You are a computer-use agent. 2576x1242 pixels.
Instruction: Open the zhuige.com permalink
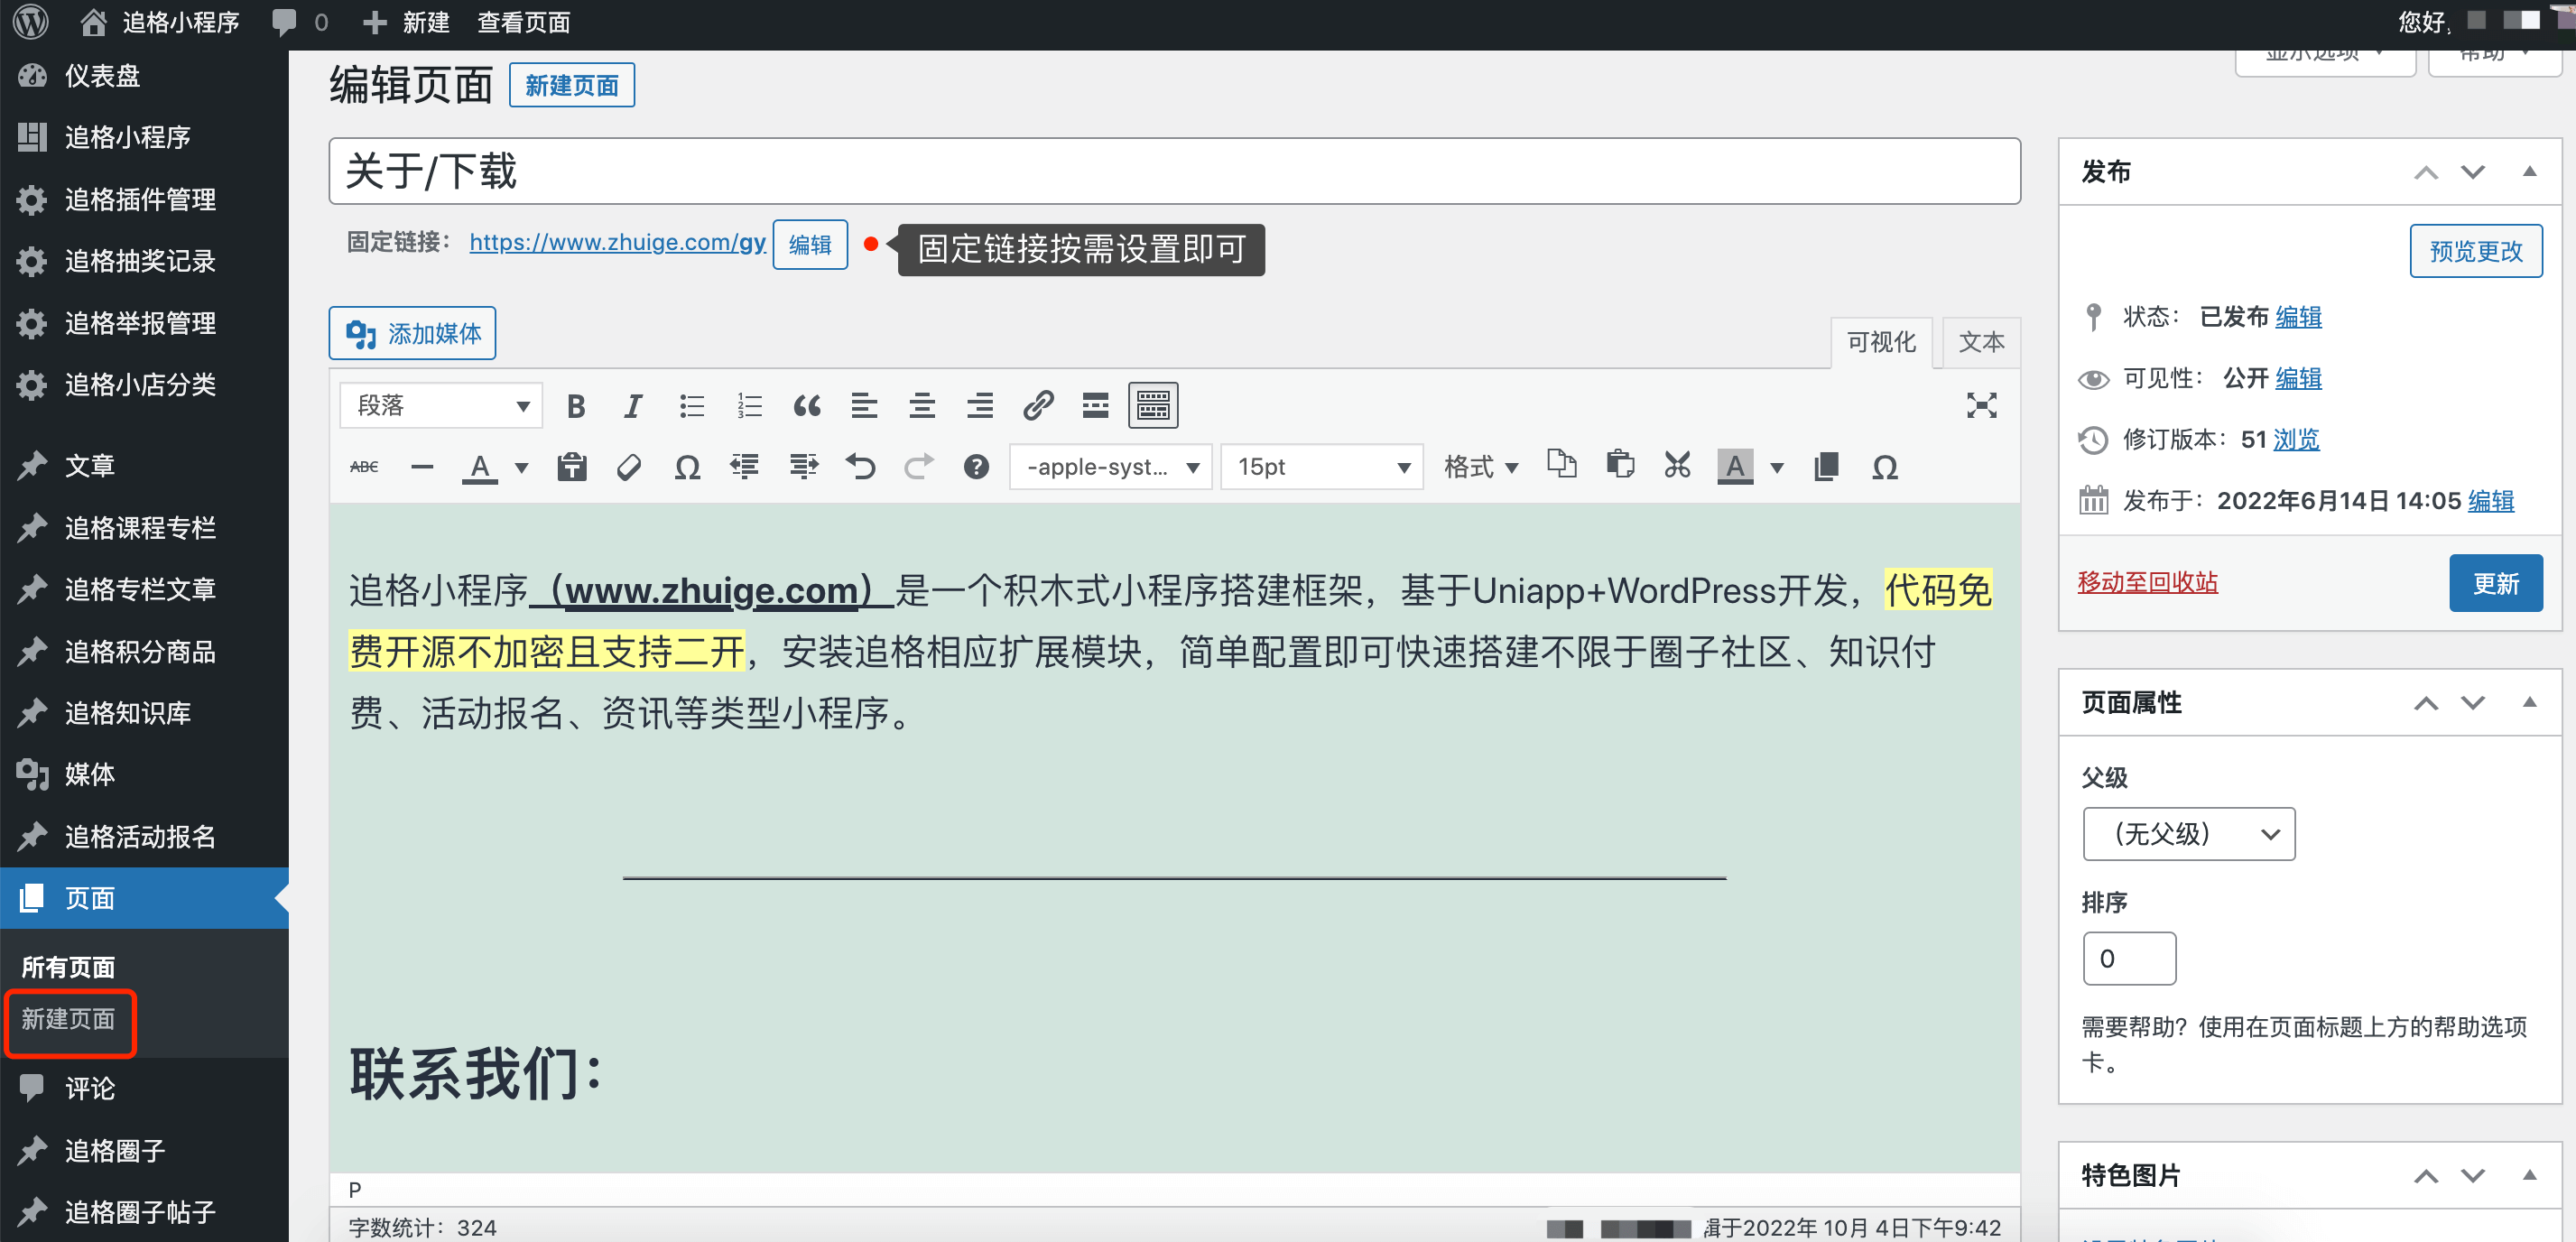(617, 242)
